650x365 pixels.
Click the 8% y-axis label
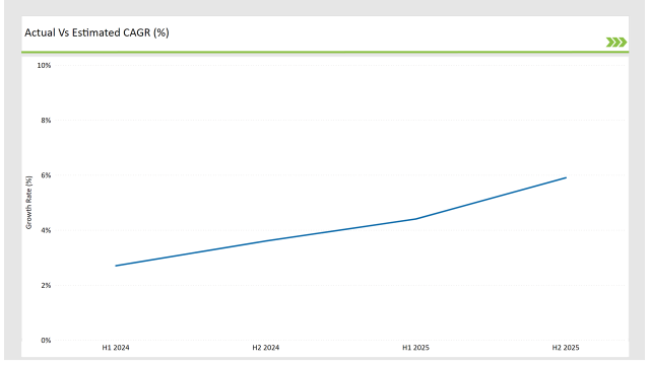click(x=46, y=120)
